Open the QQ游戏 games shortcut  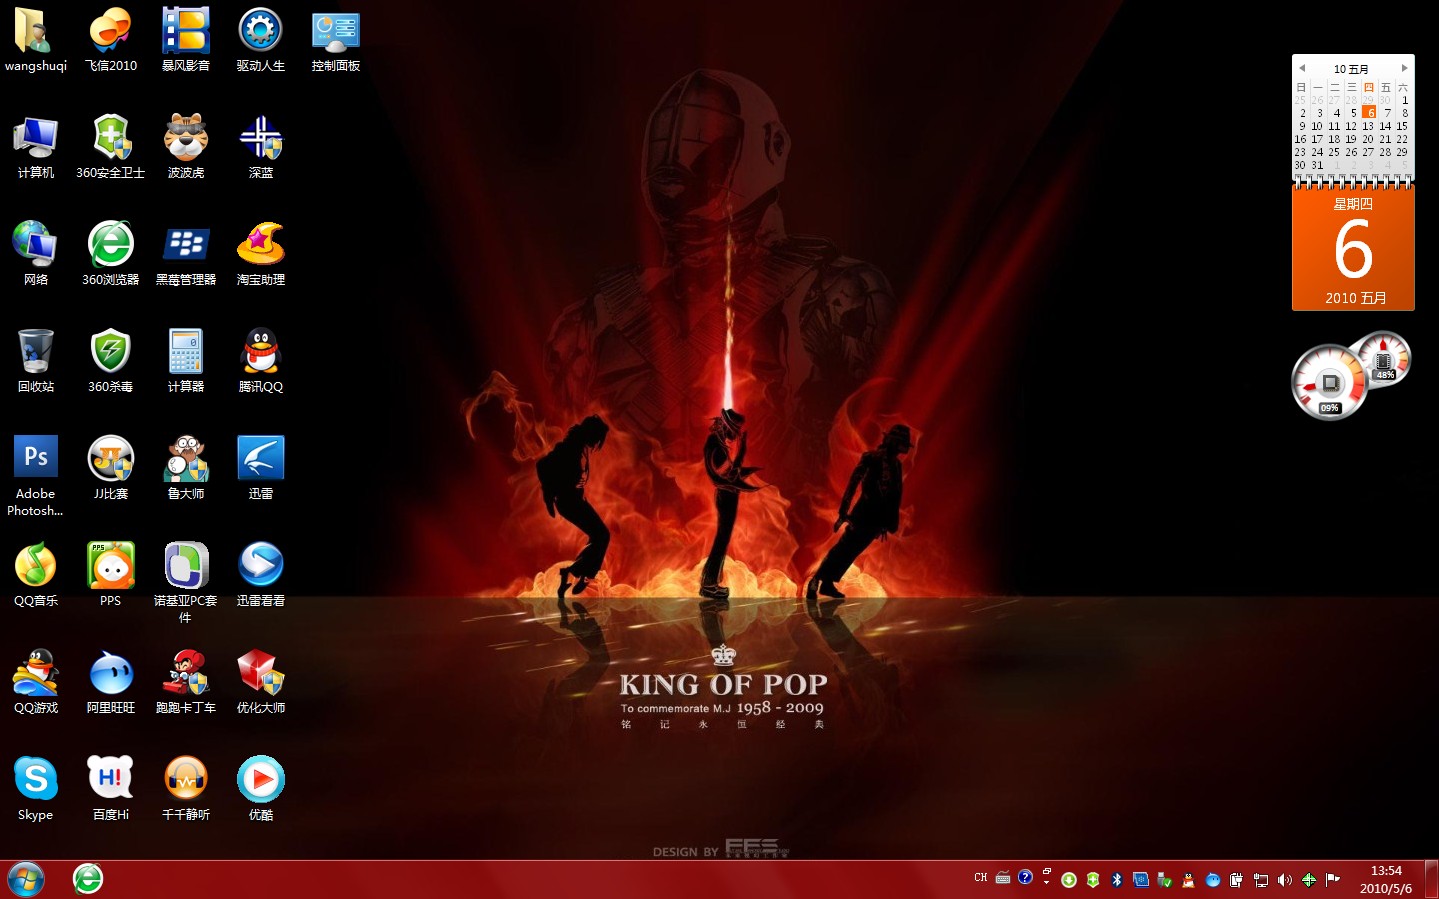[x=36, y=682]
